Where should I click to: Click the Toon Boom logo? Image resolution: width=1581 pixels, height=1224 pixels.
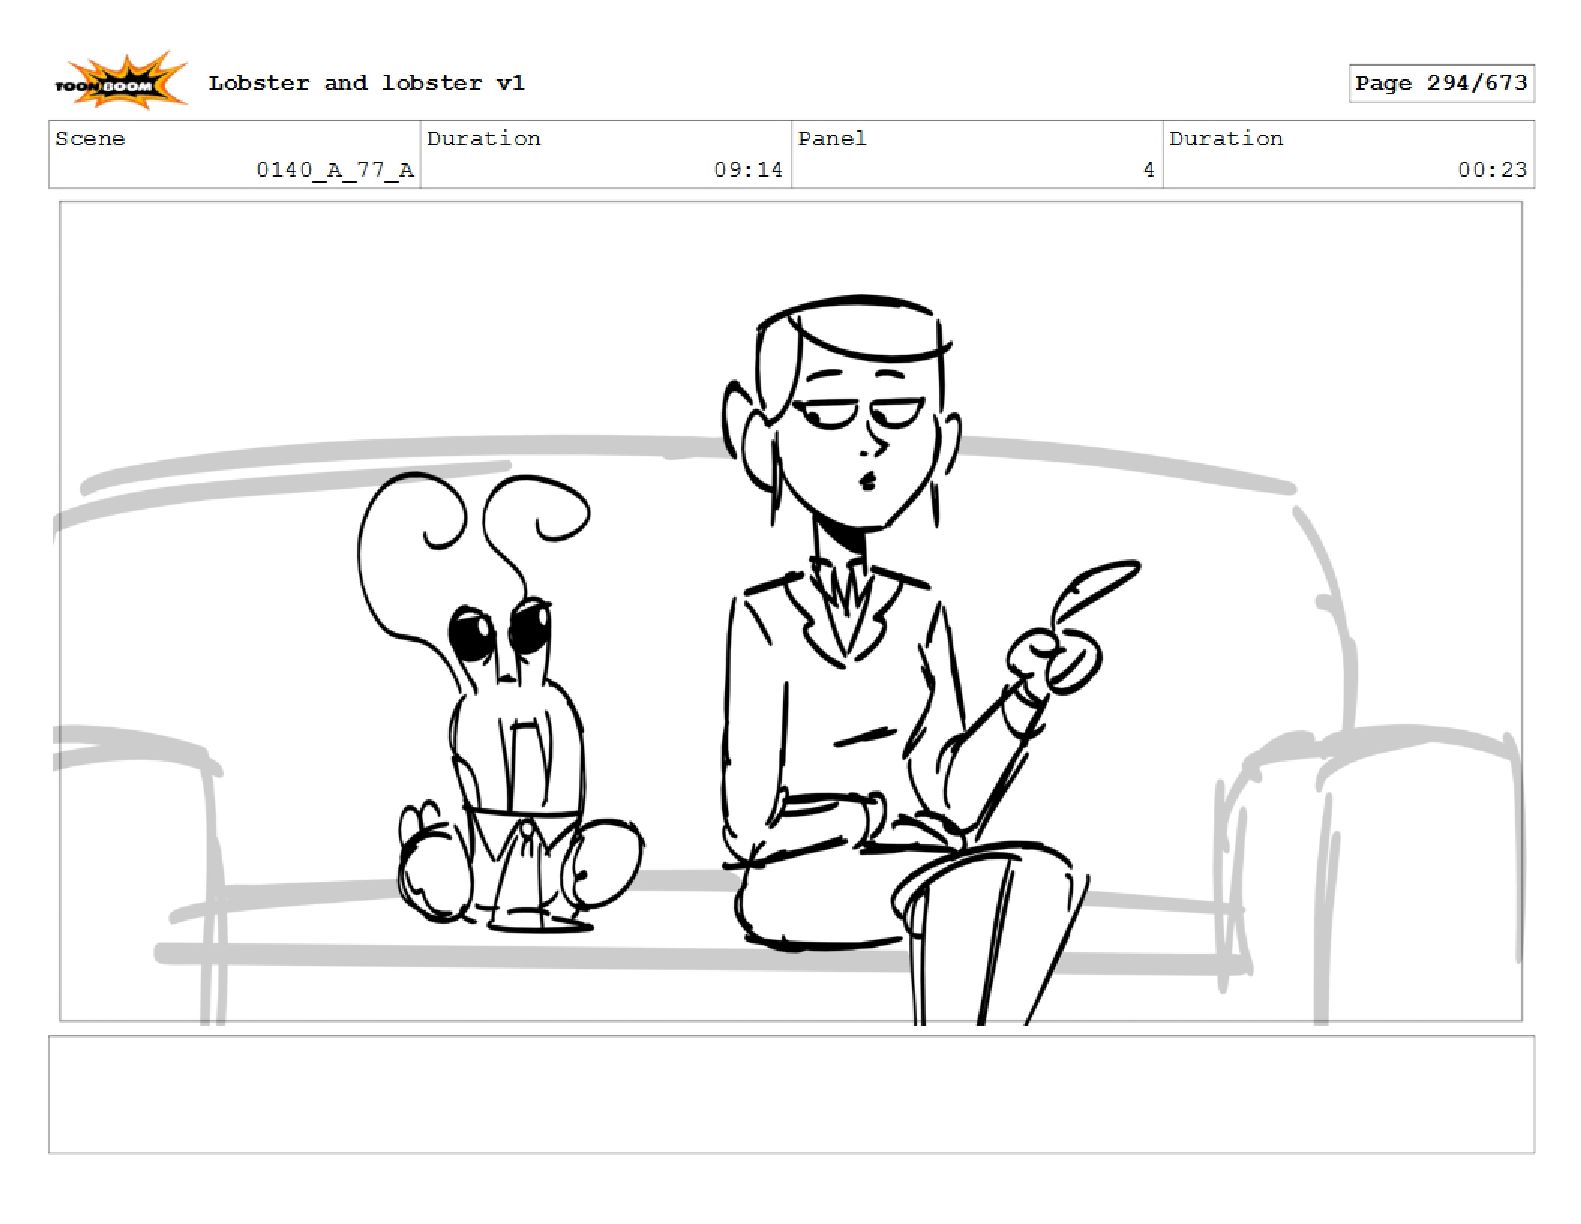point(121,82)
